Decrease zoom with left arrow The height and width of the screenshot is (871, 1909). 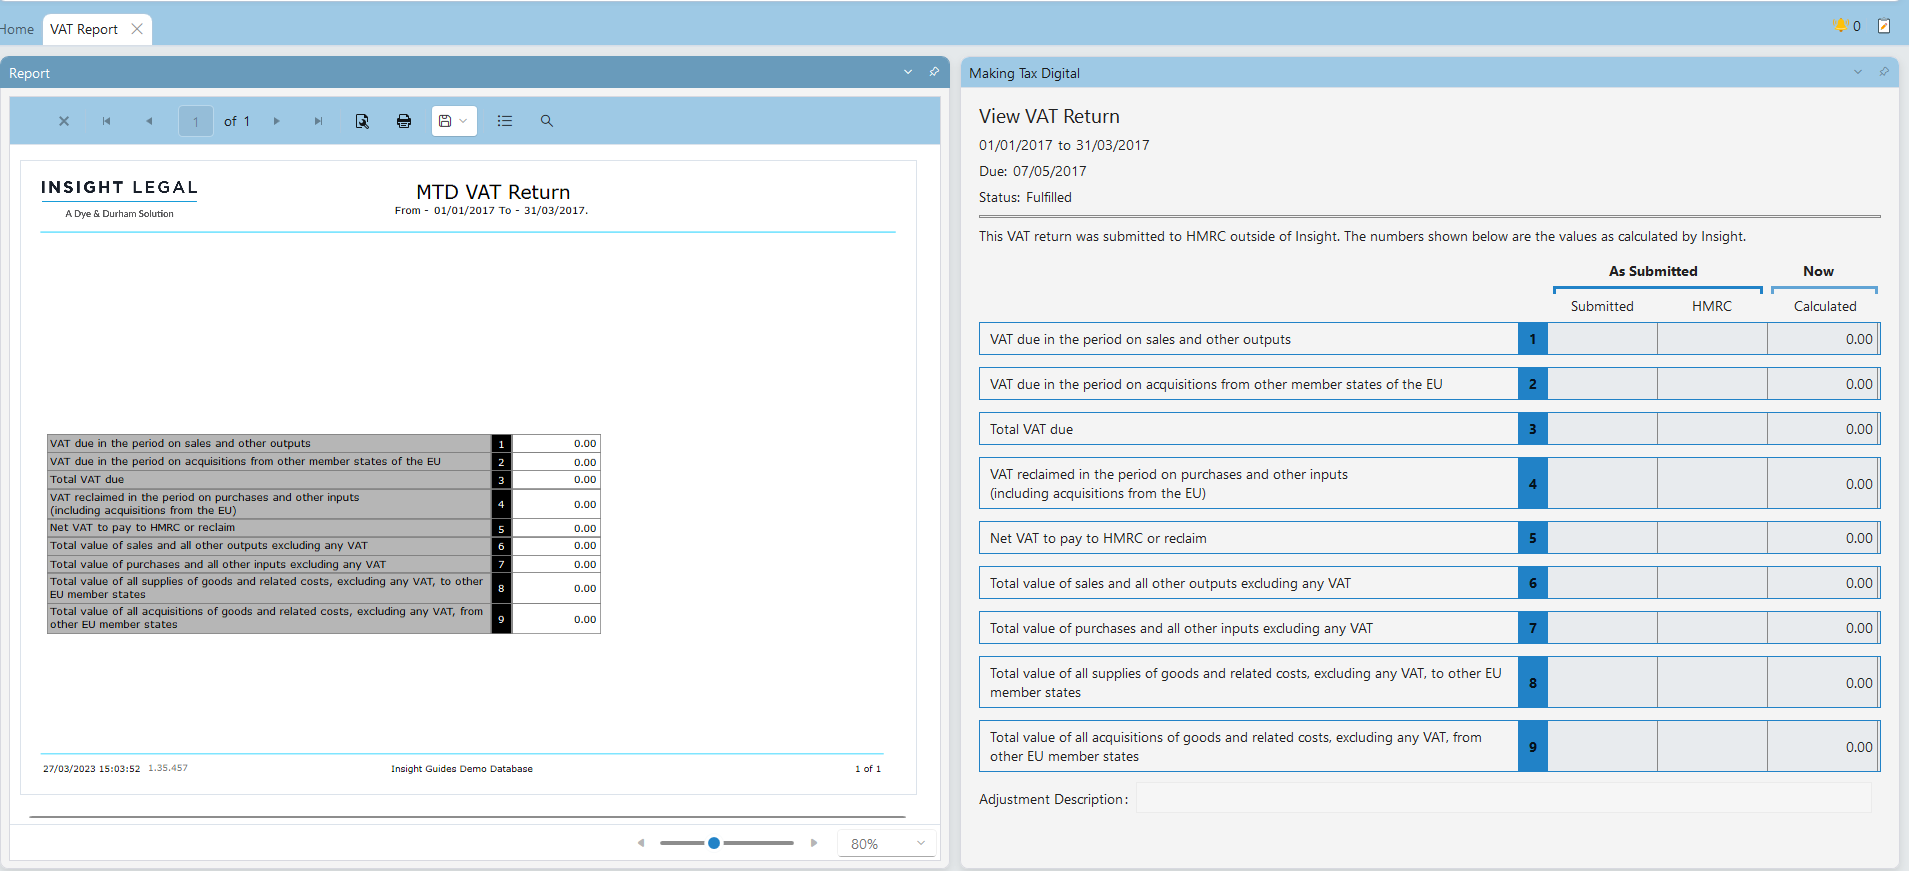[x=641, y=843]
